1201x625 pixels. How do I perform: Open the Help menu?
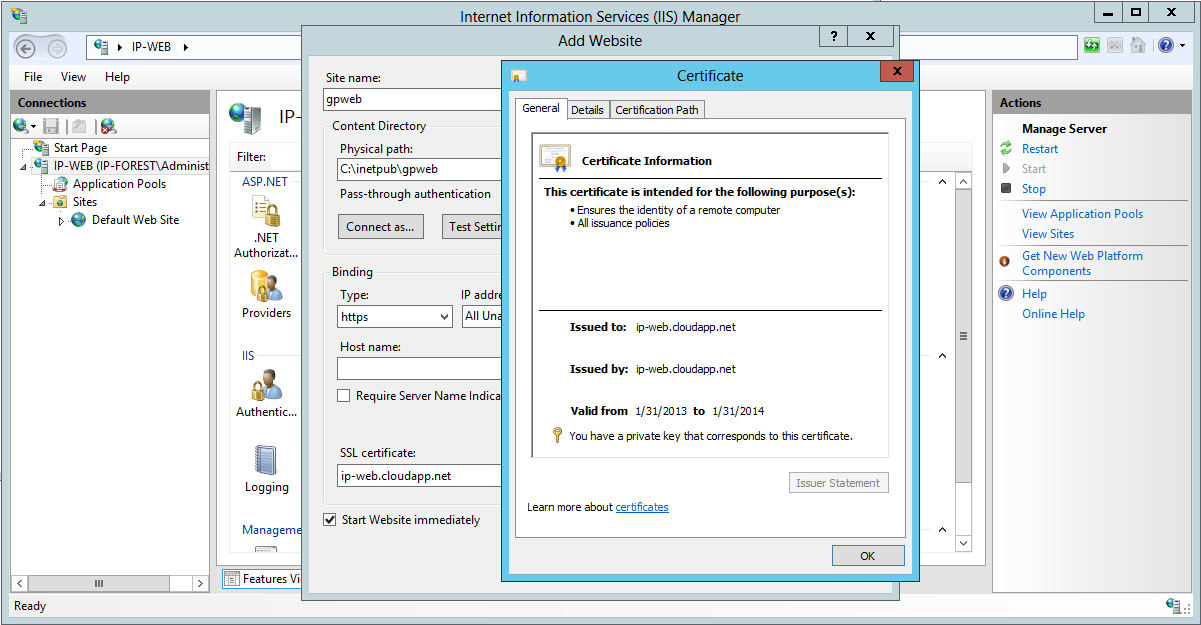tap(117, 77)
